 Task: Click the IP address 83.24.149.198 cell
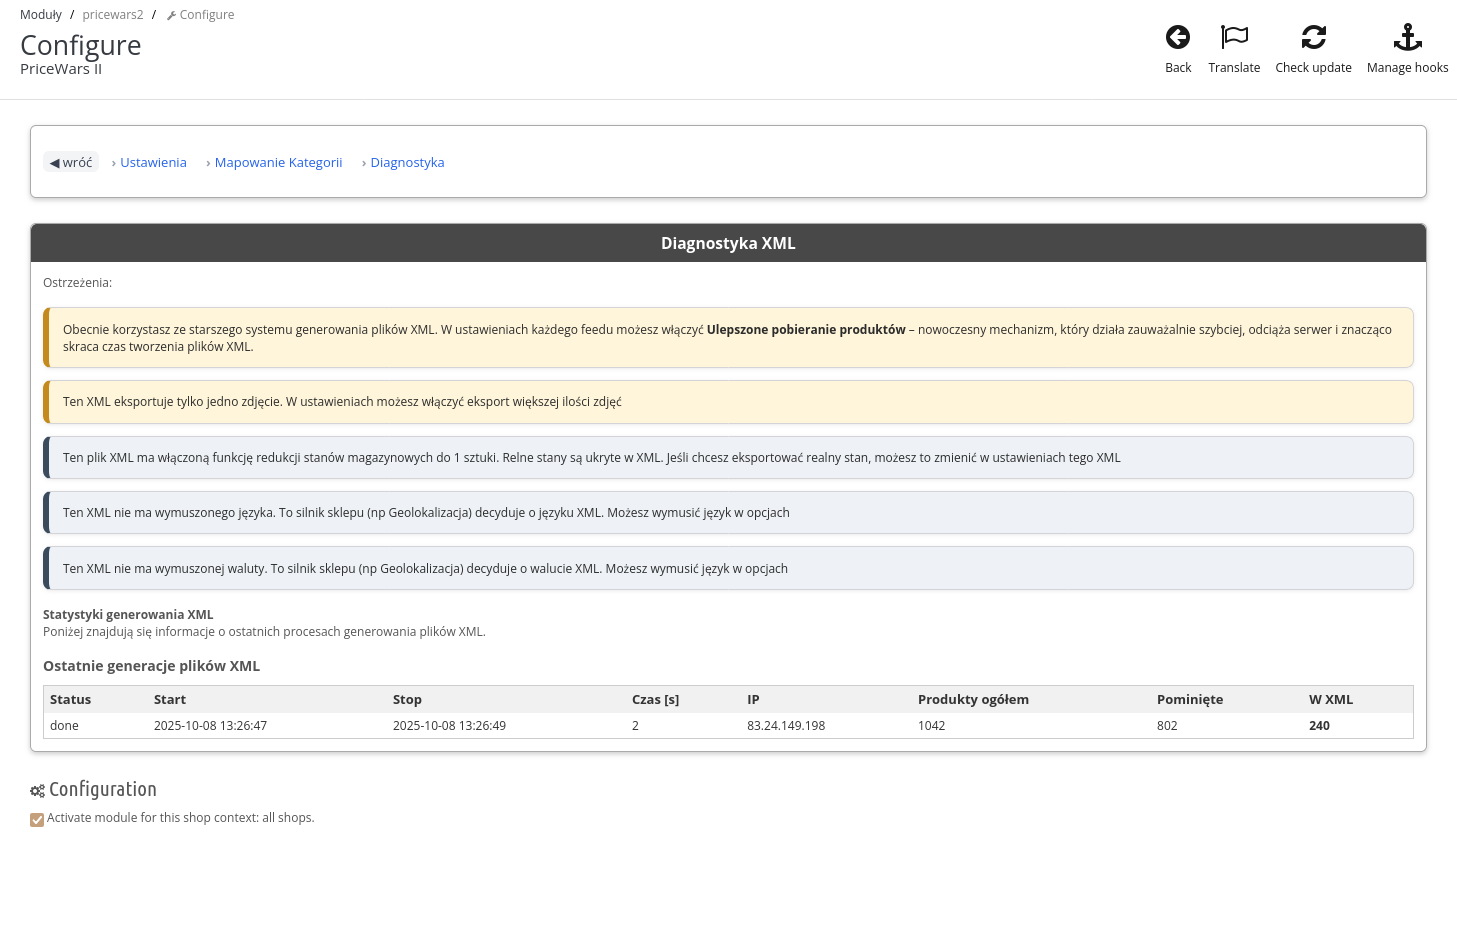point(786,726)
